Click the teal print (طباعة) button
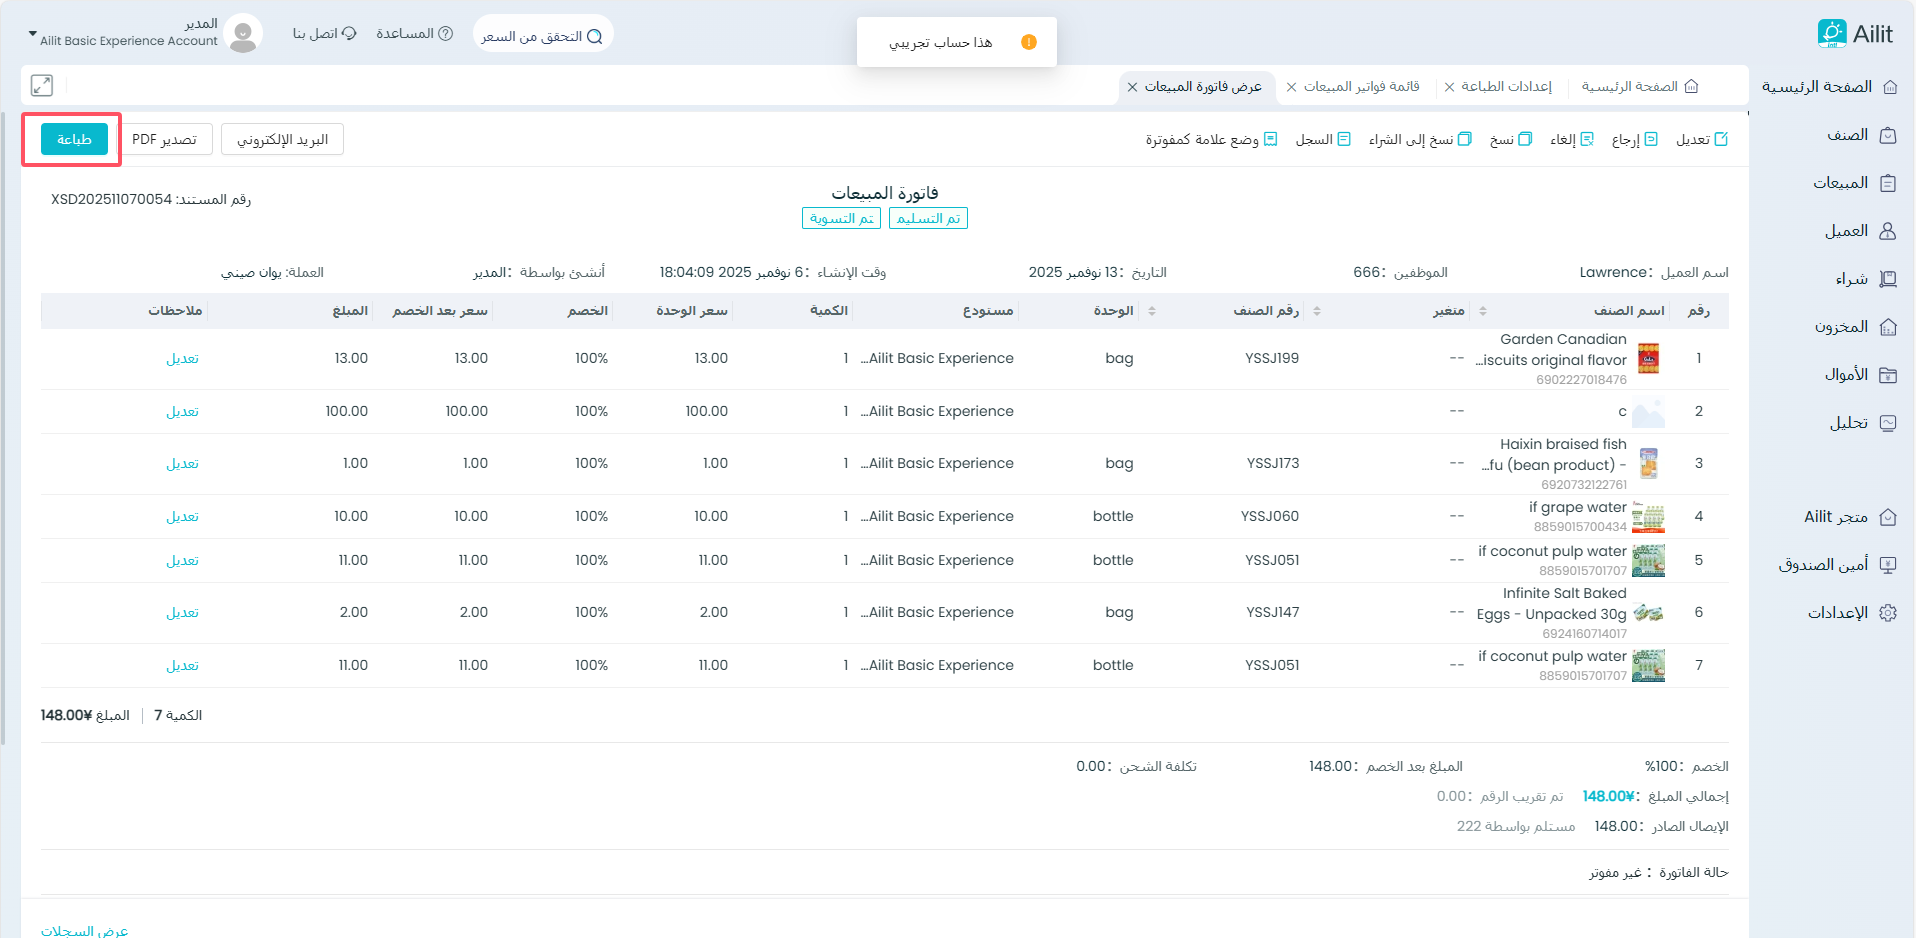The width and height of the screenshot is (1916, 938). [74, 139]
